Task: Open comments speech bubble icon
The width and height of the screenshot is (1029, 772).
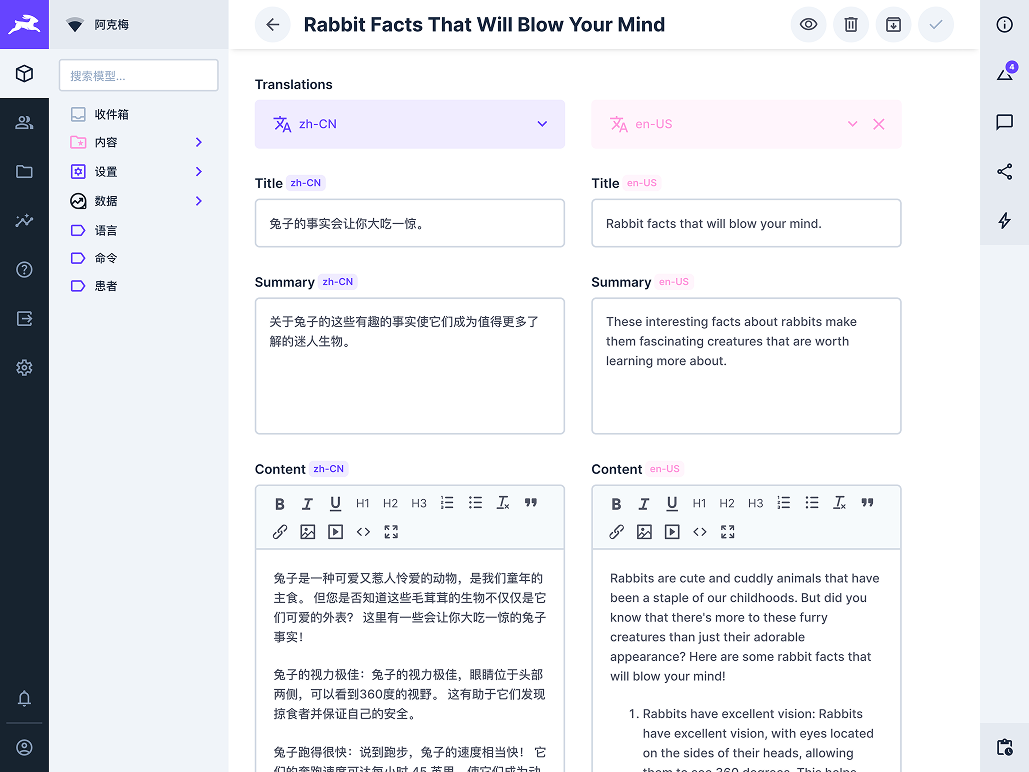Action: click(1005, 122)
